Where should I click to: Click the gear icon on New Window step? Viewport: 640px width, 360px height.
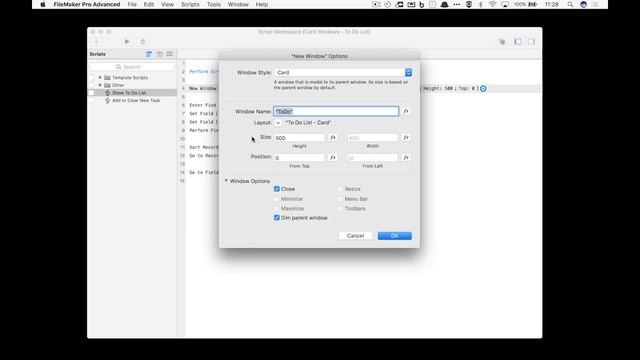tap(483, 89)
